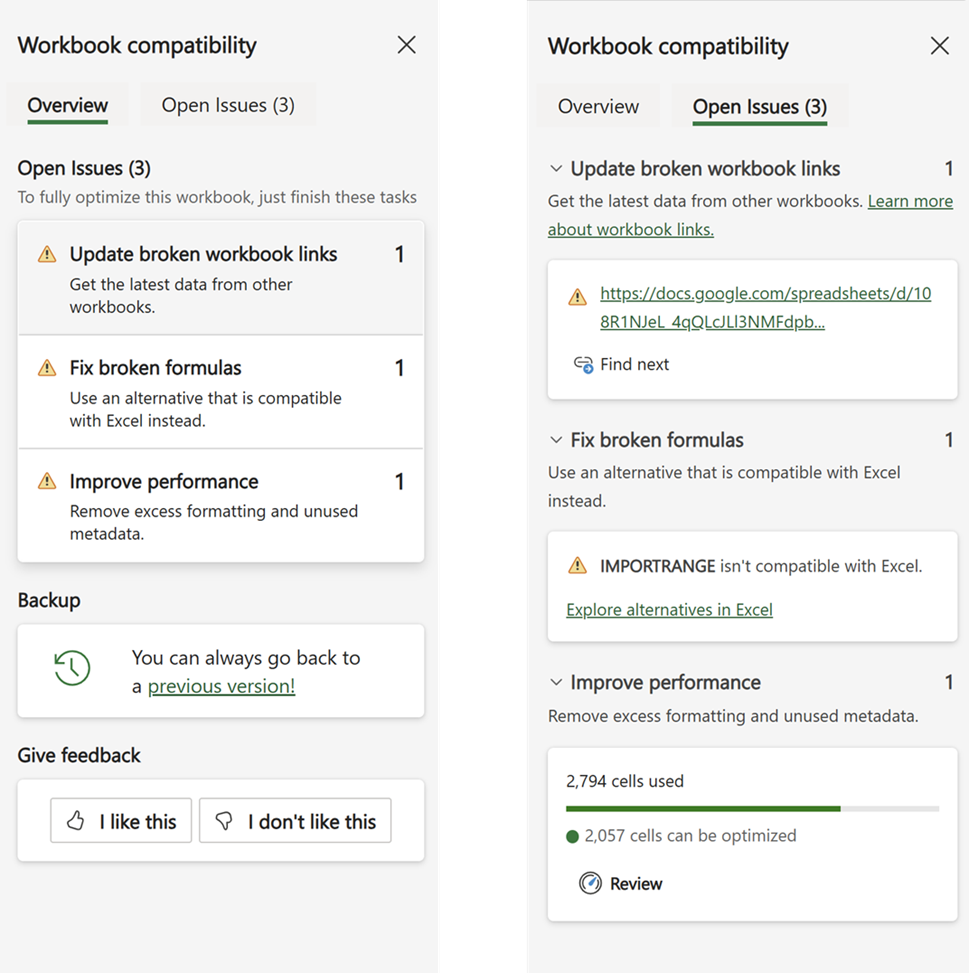Image resolution: width=969 pixels, height=973 pixels.
Task: Close the right Workbook compatibility pane
Action: pyautogui.click(x=939, y=45)
